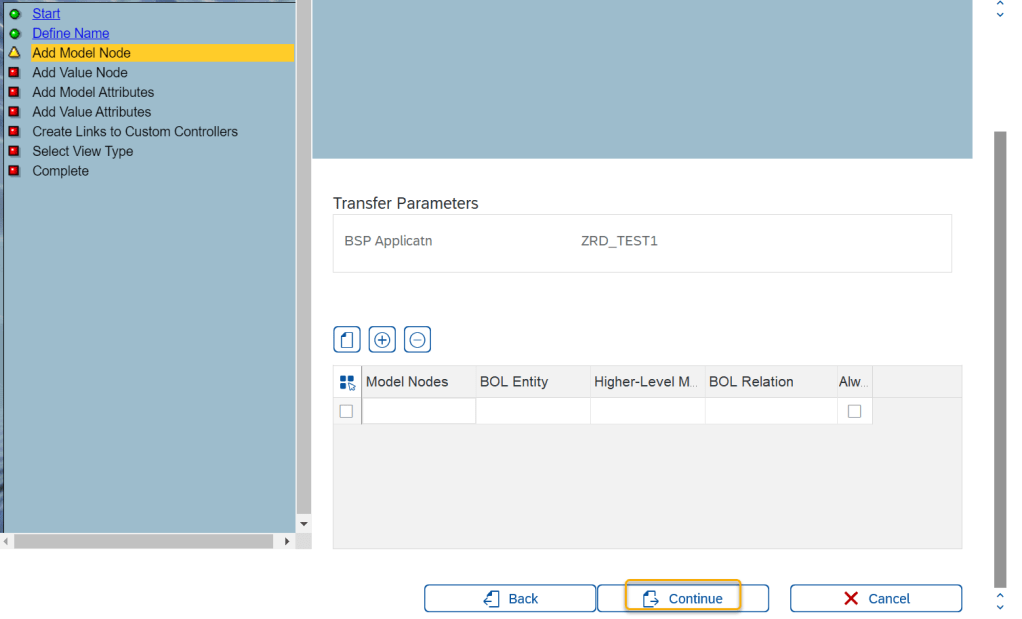Viewport: 1022px width, 619px height.
Task: Click red status icon beside Add Value Node
Action: coord(14,72)
